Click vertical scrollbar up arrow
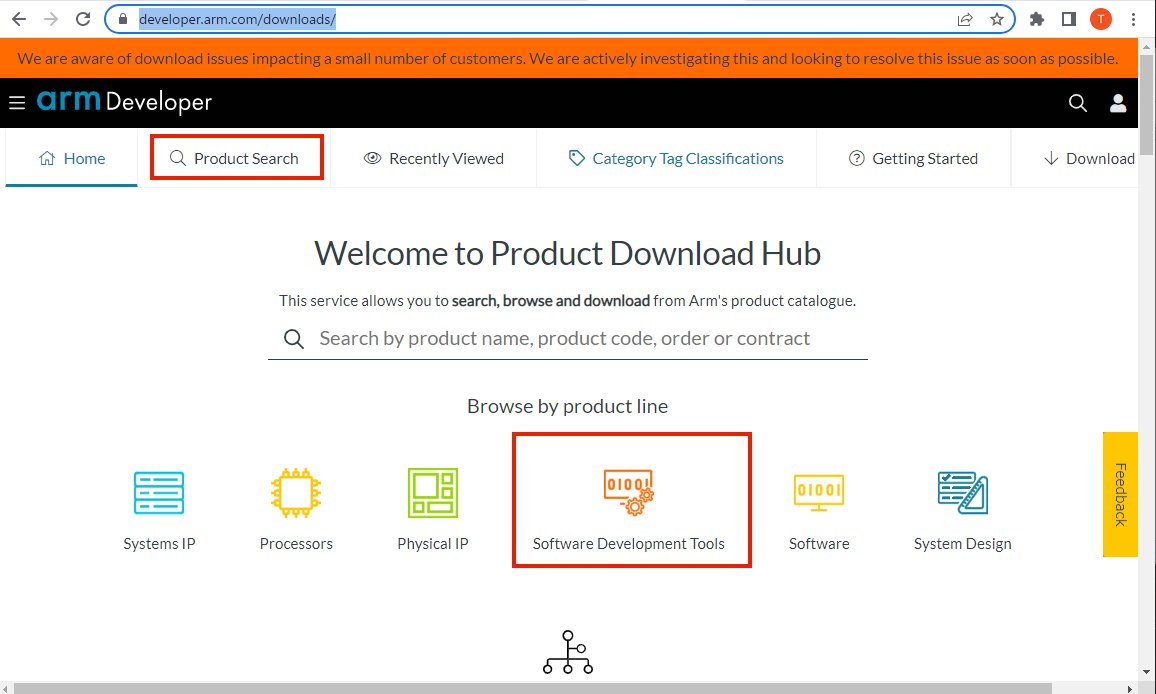The image size is (1156, 694). pyautogui.click(x=1146, y=46)
